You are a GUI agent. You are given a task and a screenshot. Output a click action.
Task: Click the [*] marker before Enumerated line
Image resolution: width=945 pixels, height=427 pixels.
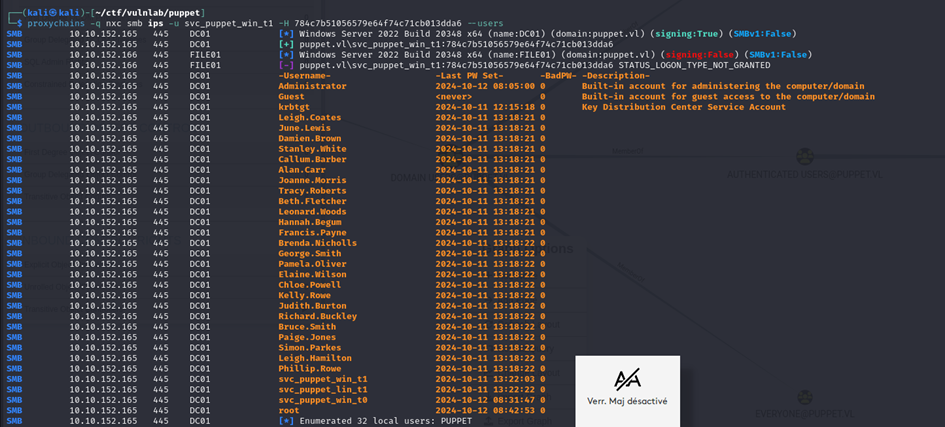287,421
